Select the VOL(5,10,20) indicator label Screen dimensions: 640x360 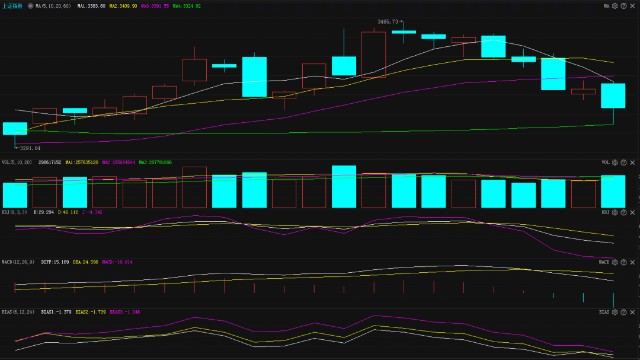click(17, 162)
